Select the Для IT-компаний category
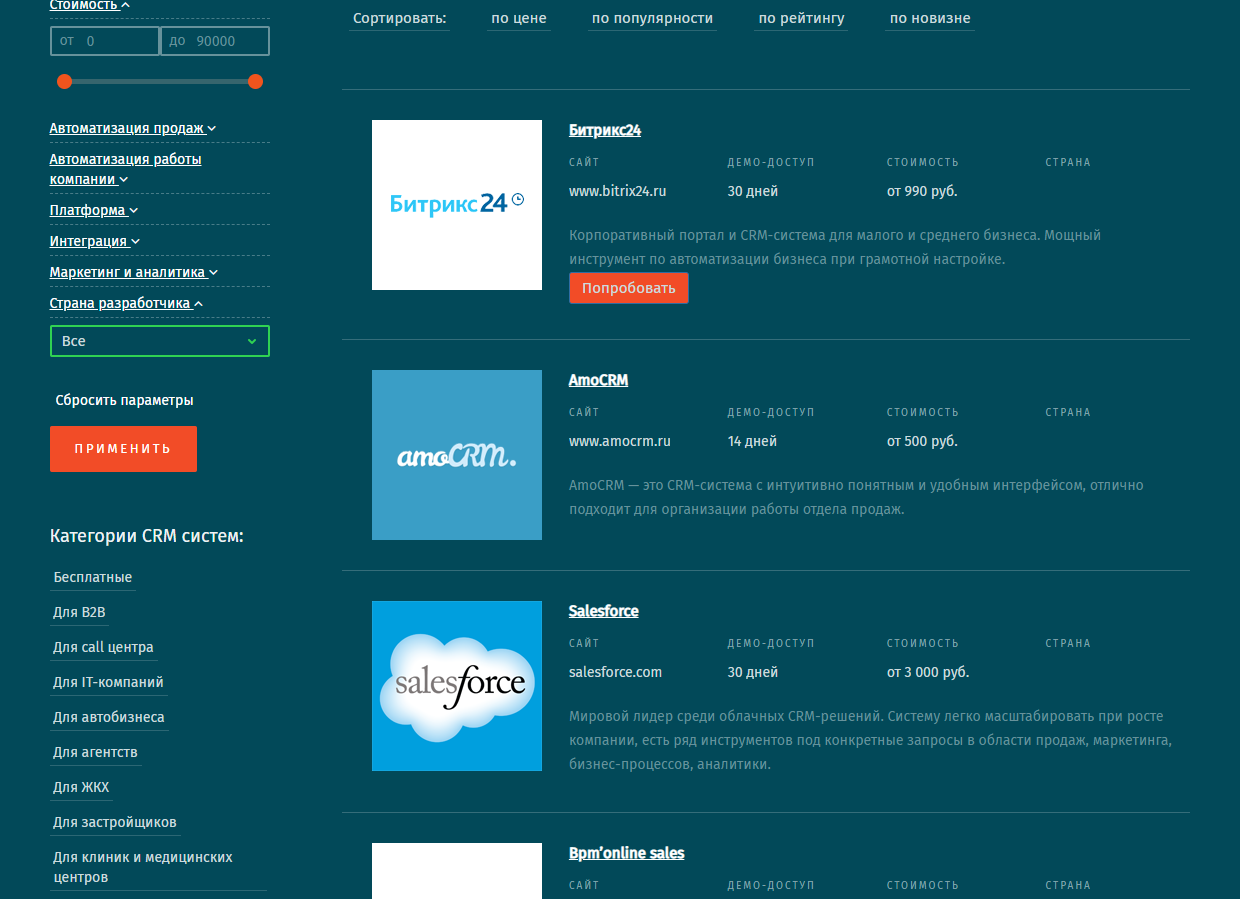The width and height of the screenshot is (1240, 899). coord(108,682)
